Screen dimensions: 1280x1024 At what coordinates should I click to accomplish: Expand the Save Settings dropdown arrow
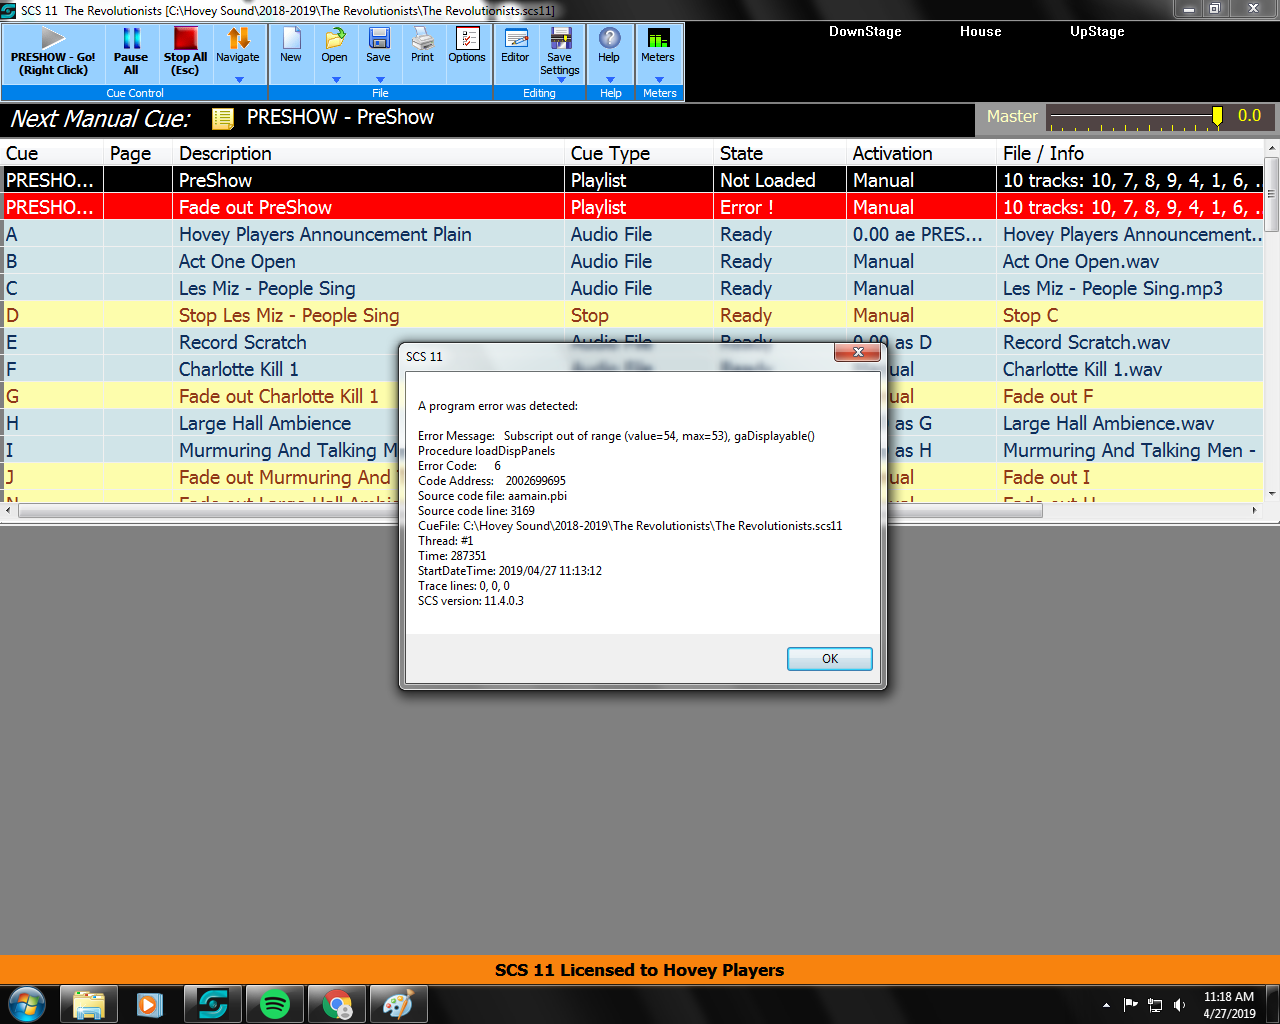tap(560, 80)
